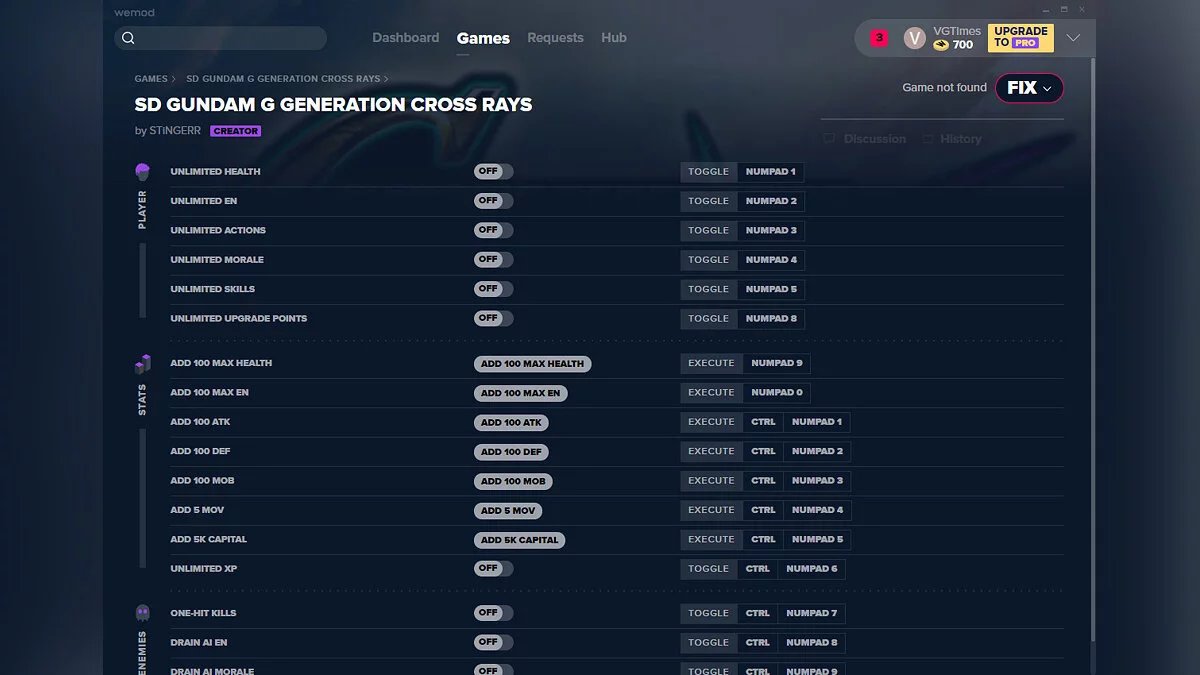Open the Requests tab
Screen dimensions: 1200x675
(555, 37)
